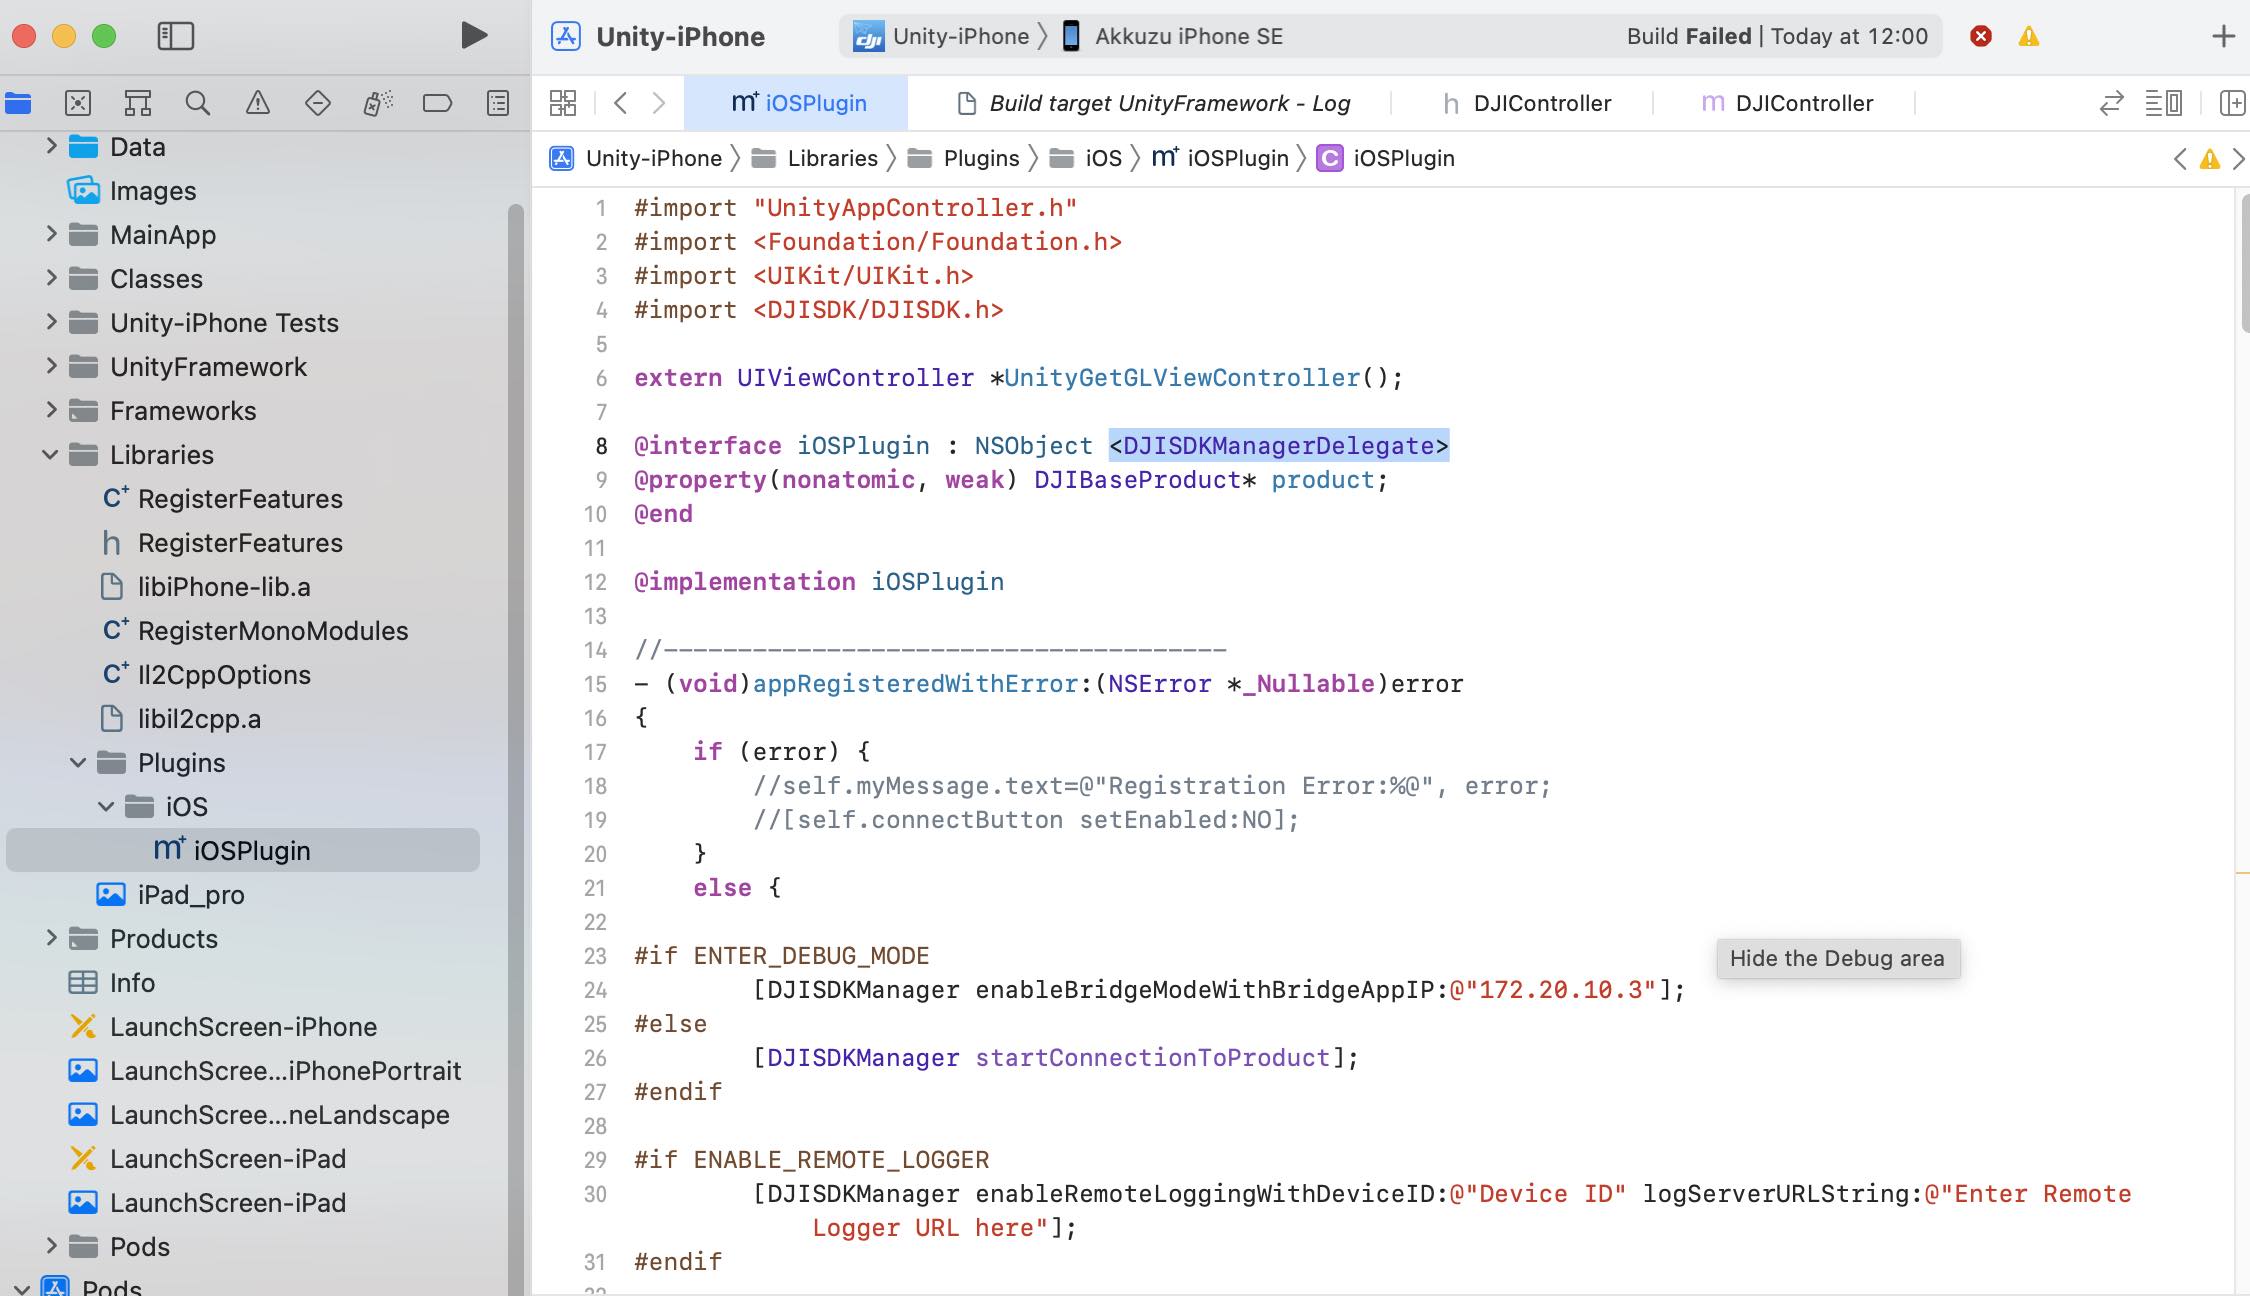Collapse the Plugins group
This screenshot has height=1296, width=2250.
78,762
